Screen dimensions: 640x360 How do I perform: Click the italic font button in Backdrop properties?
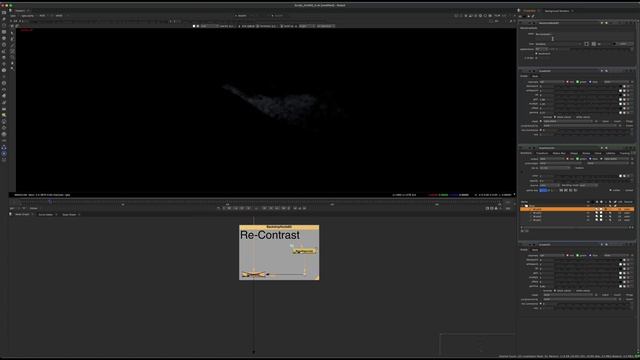593,44
